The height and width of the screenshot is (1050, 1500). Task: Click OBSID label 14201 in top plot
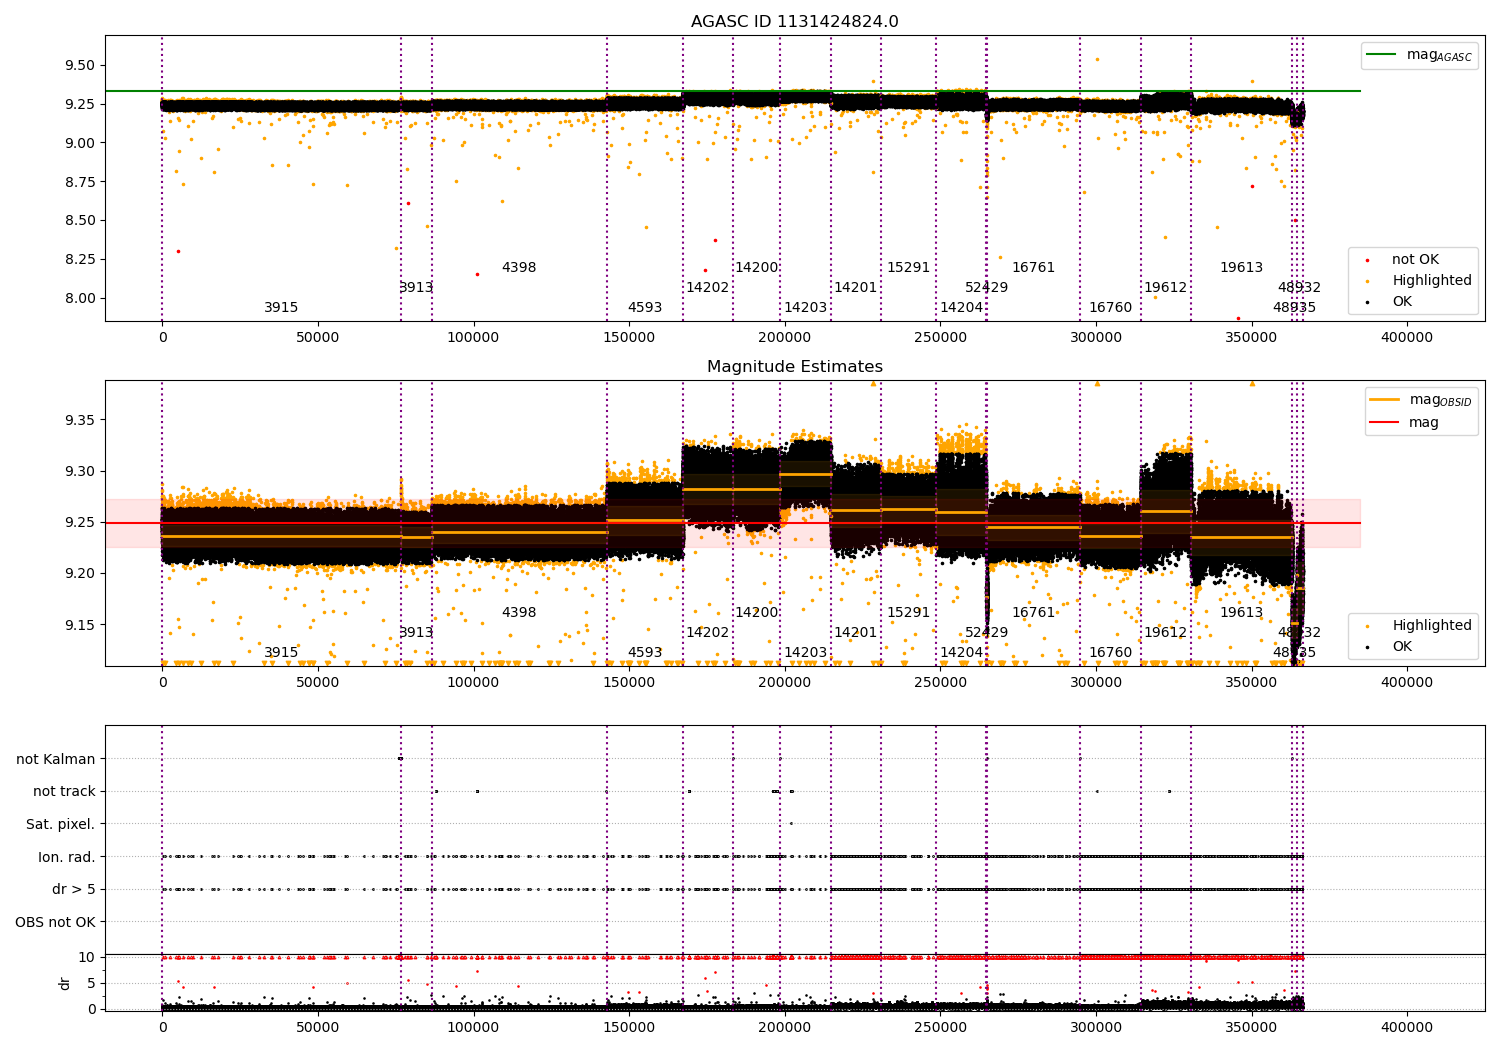tap(855, 287)
